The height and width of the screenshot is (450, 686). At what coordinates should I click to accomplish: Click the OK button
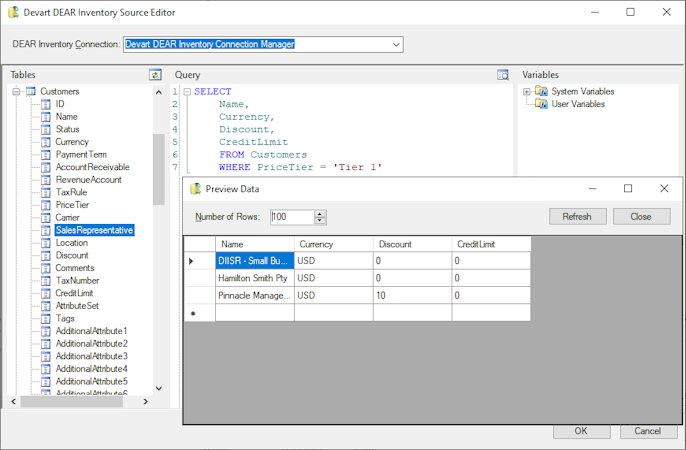pyautogui.click(x=579, y=431)
